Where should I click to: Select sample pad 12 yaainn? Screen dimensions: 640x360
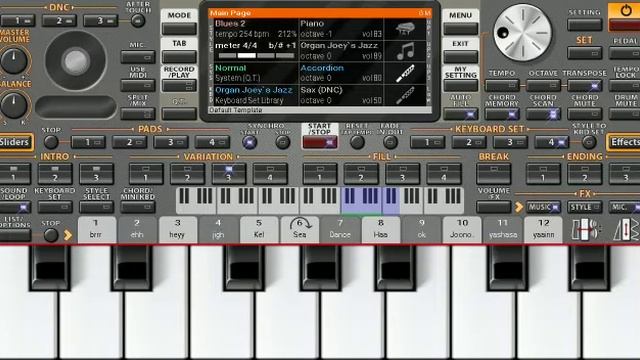(x=543, y=229)
